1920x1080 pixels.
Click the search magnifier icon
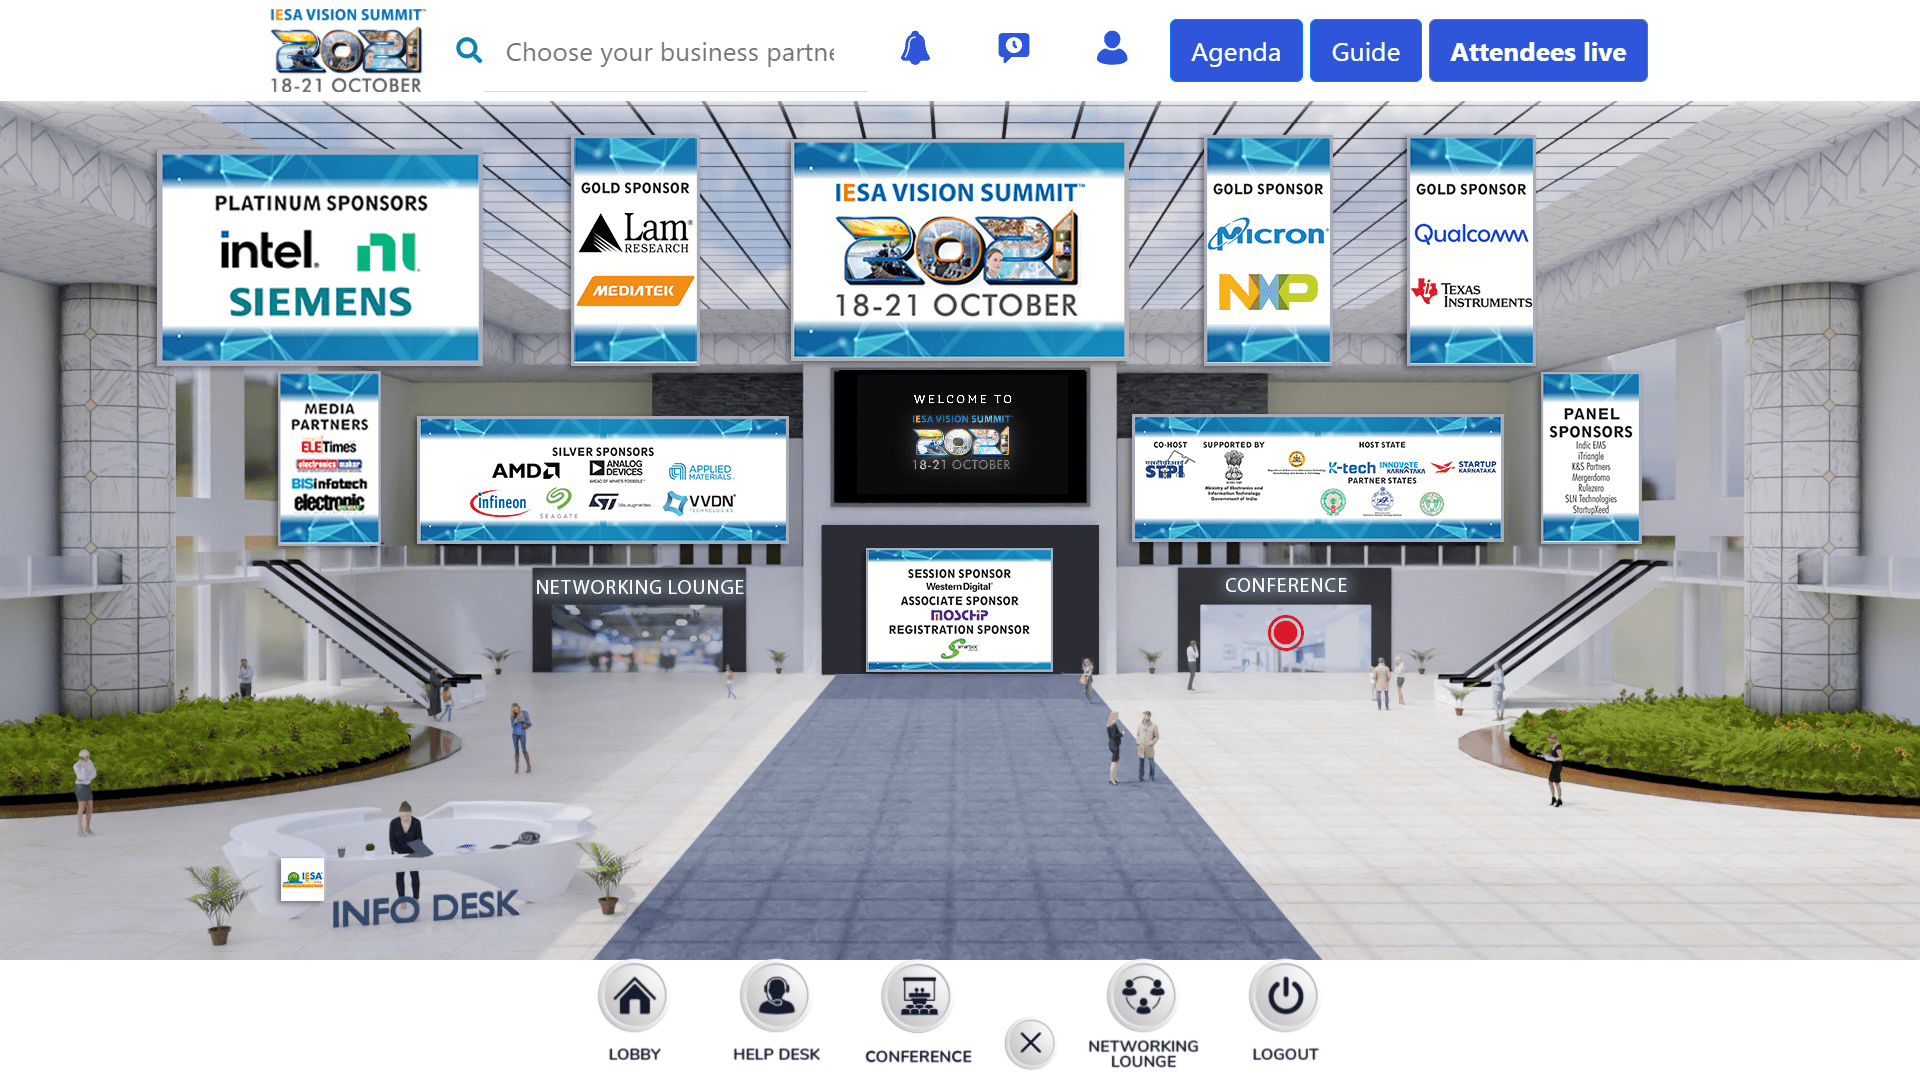pos(469,50)
